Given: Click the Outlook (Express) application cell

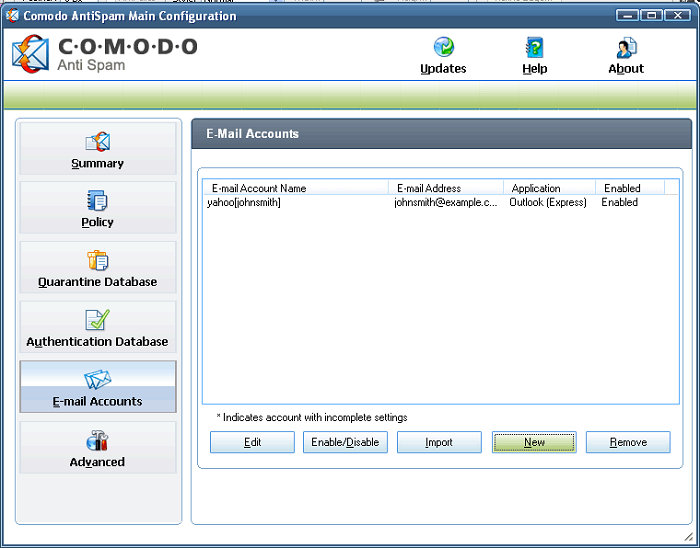Looking at the screenshot, I should coord(548,203).
